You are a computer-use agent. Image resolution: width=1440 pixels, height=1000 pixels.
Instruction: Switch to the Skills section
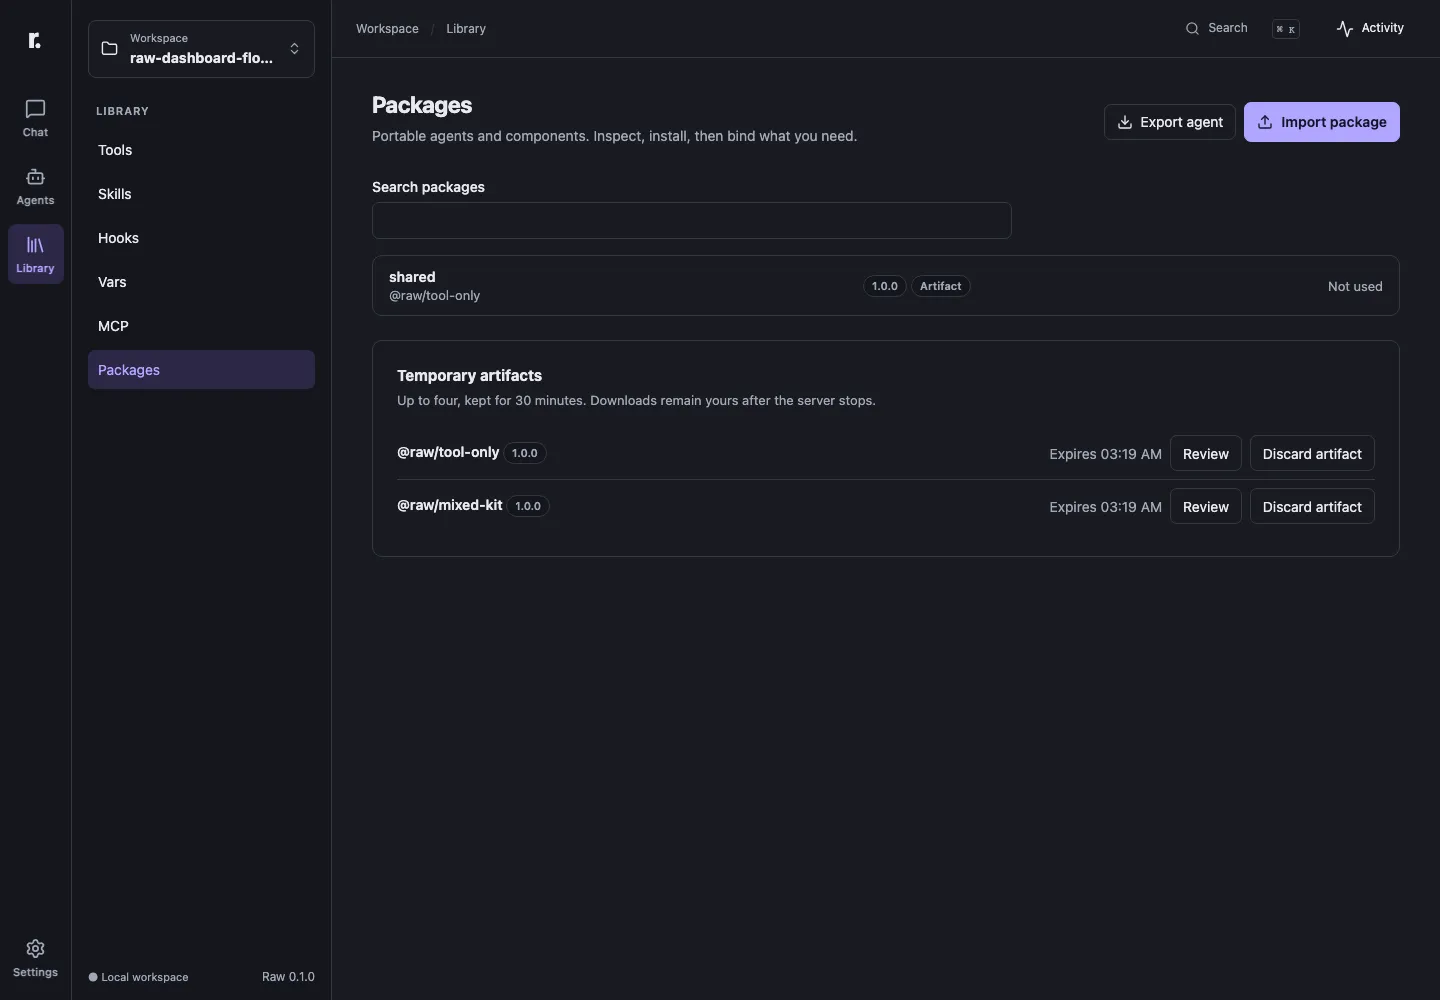point(201,194)
